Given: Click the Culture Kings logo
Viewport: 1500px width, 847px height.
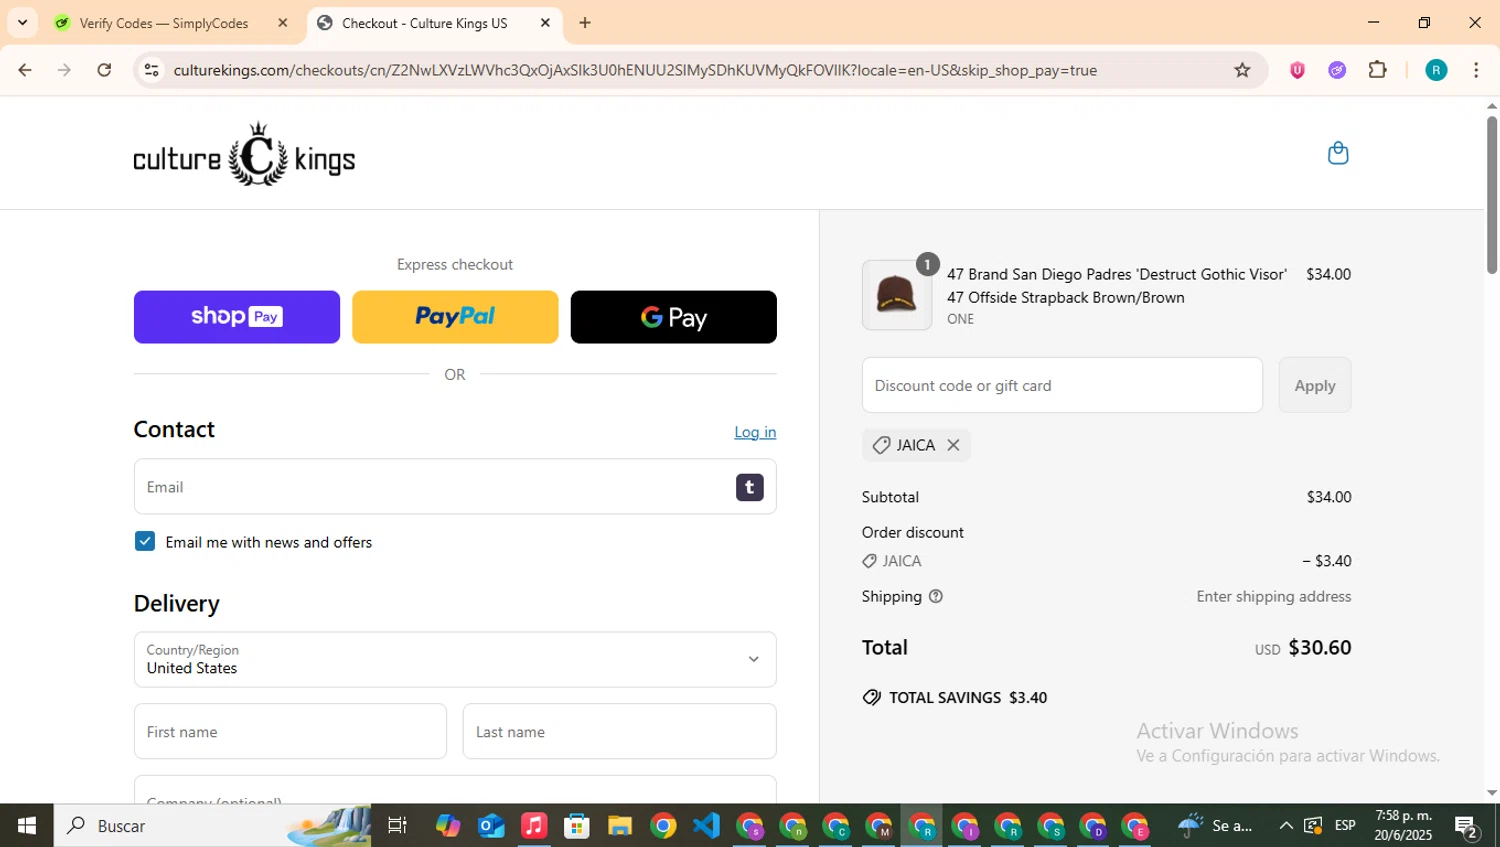Looking at the screenshot, I should coord(244,154).
